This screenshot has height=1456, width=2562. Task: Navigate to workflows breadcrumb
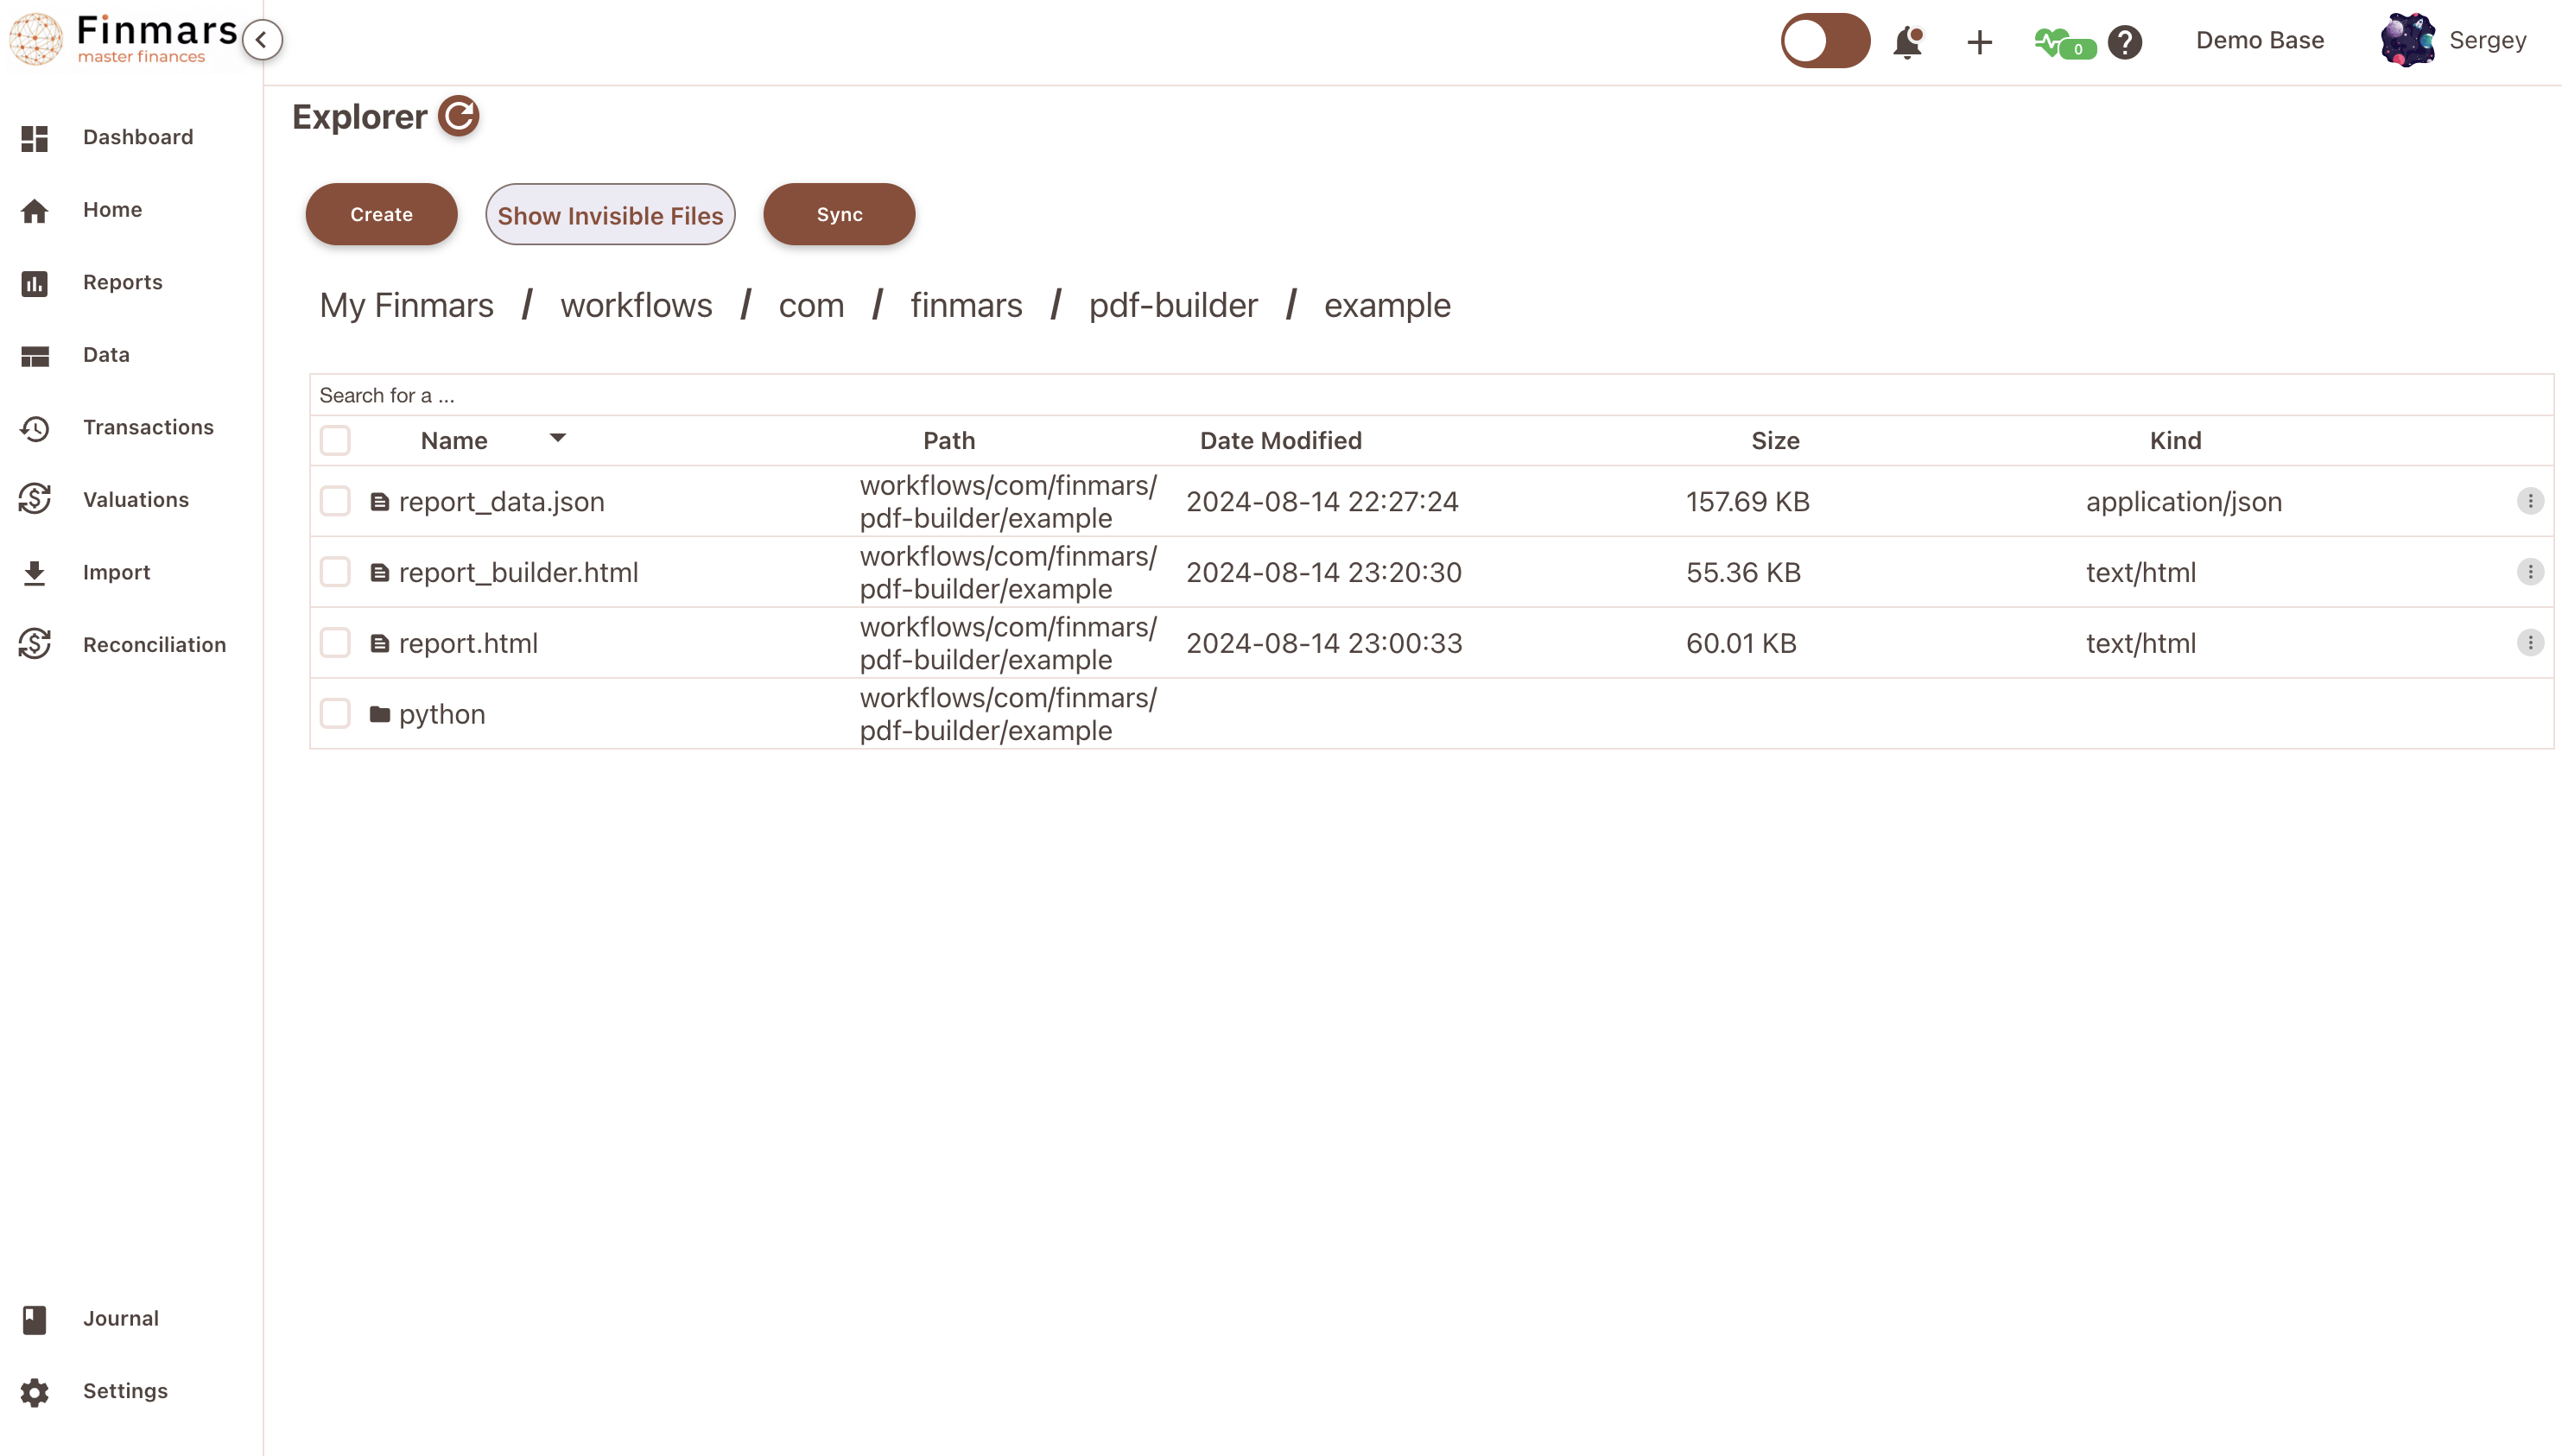636,305
